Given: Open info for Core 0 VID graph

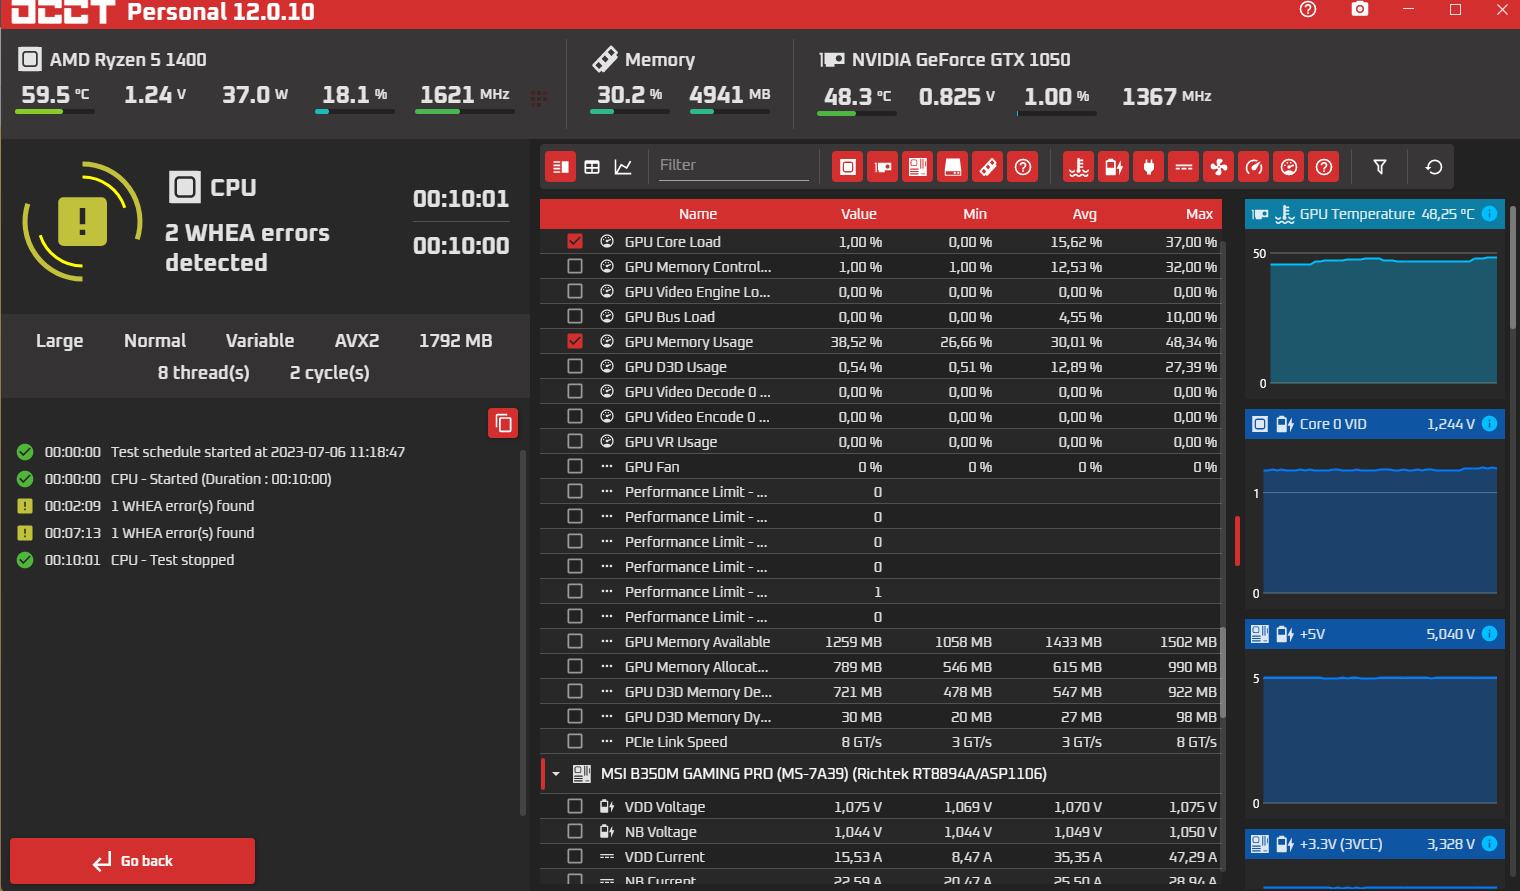Looking at the screenshot, I should click(1489, 424).
